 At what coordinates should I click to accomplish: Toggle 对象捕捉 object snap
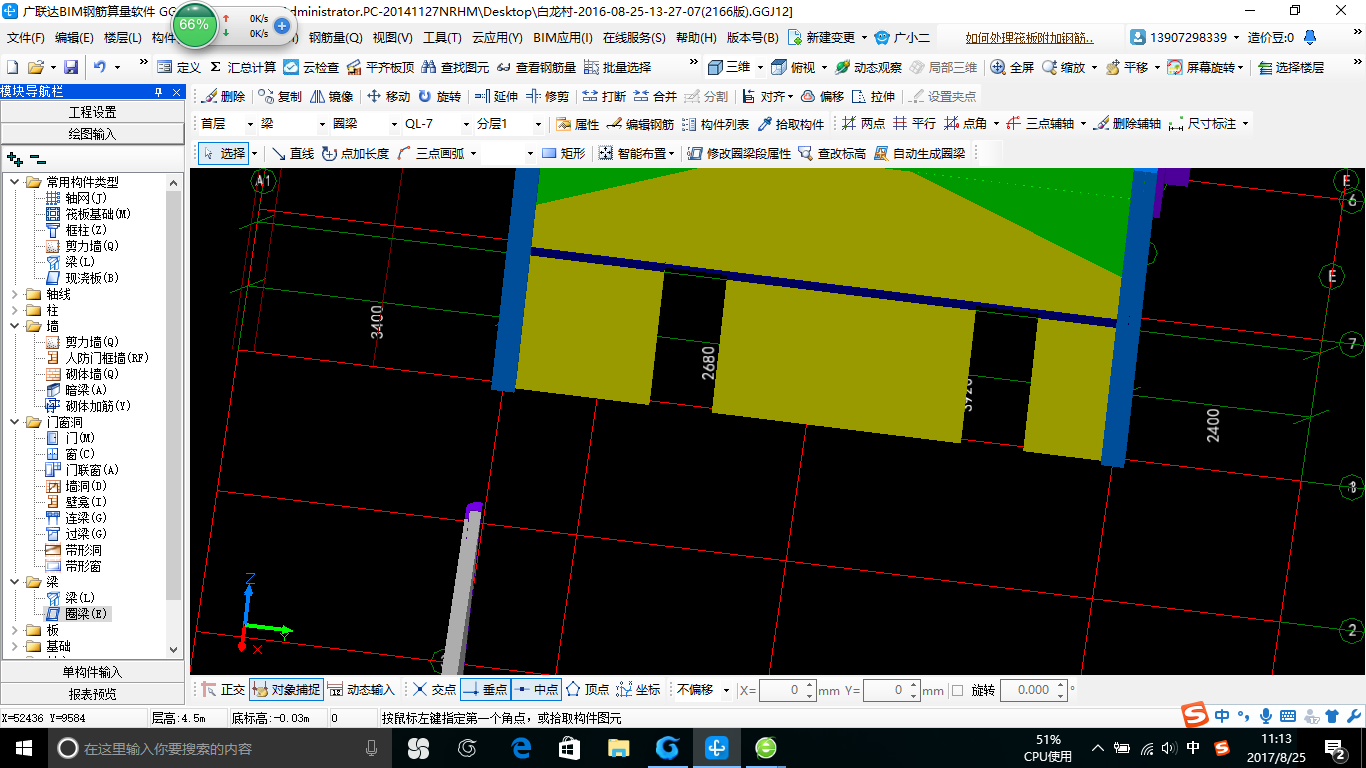tap(286, 689)
